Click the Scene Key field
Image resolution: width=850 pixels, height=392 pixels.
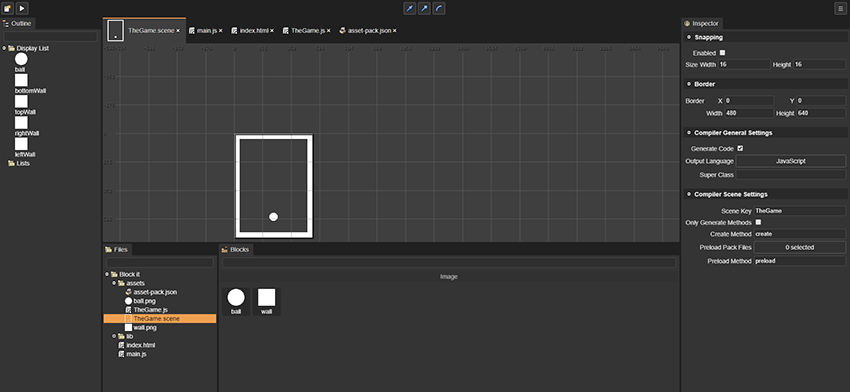click(x=800, y=210)
